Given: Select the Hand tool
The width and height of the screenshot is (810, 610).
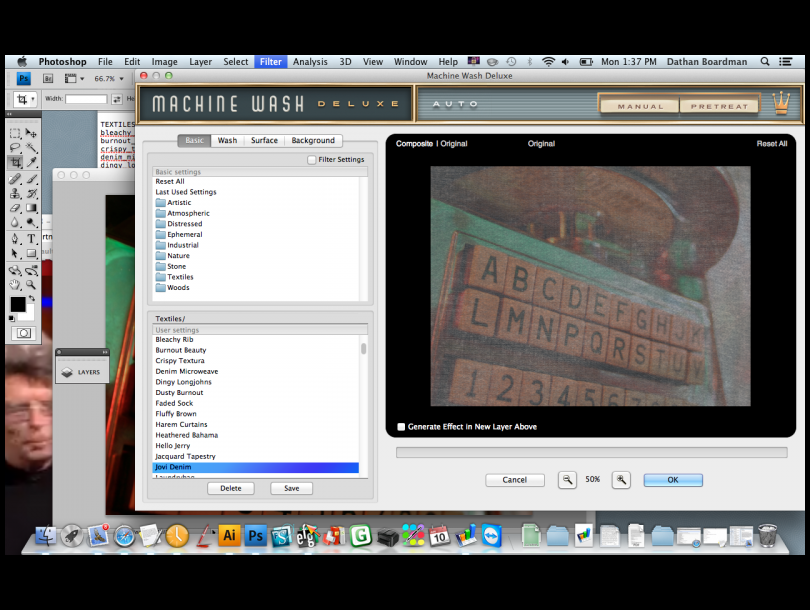Looking at the screenshot, I should pos(15,285).
